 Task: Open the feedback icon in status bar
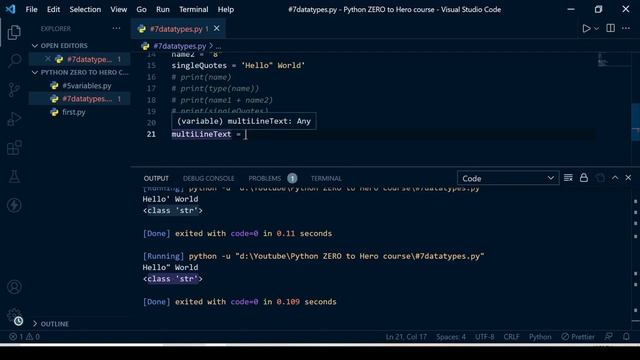point(608,337)
